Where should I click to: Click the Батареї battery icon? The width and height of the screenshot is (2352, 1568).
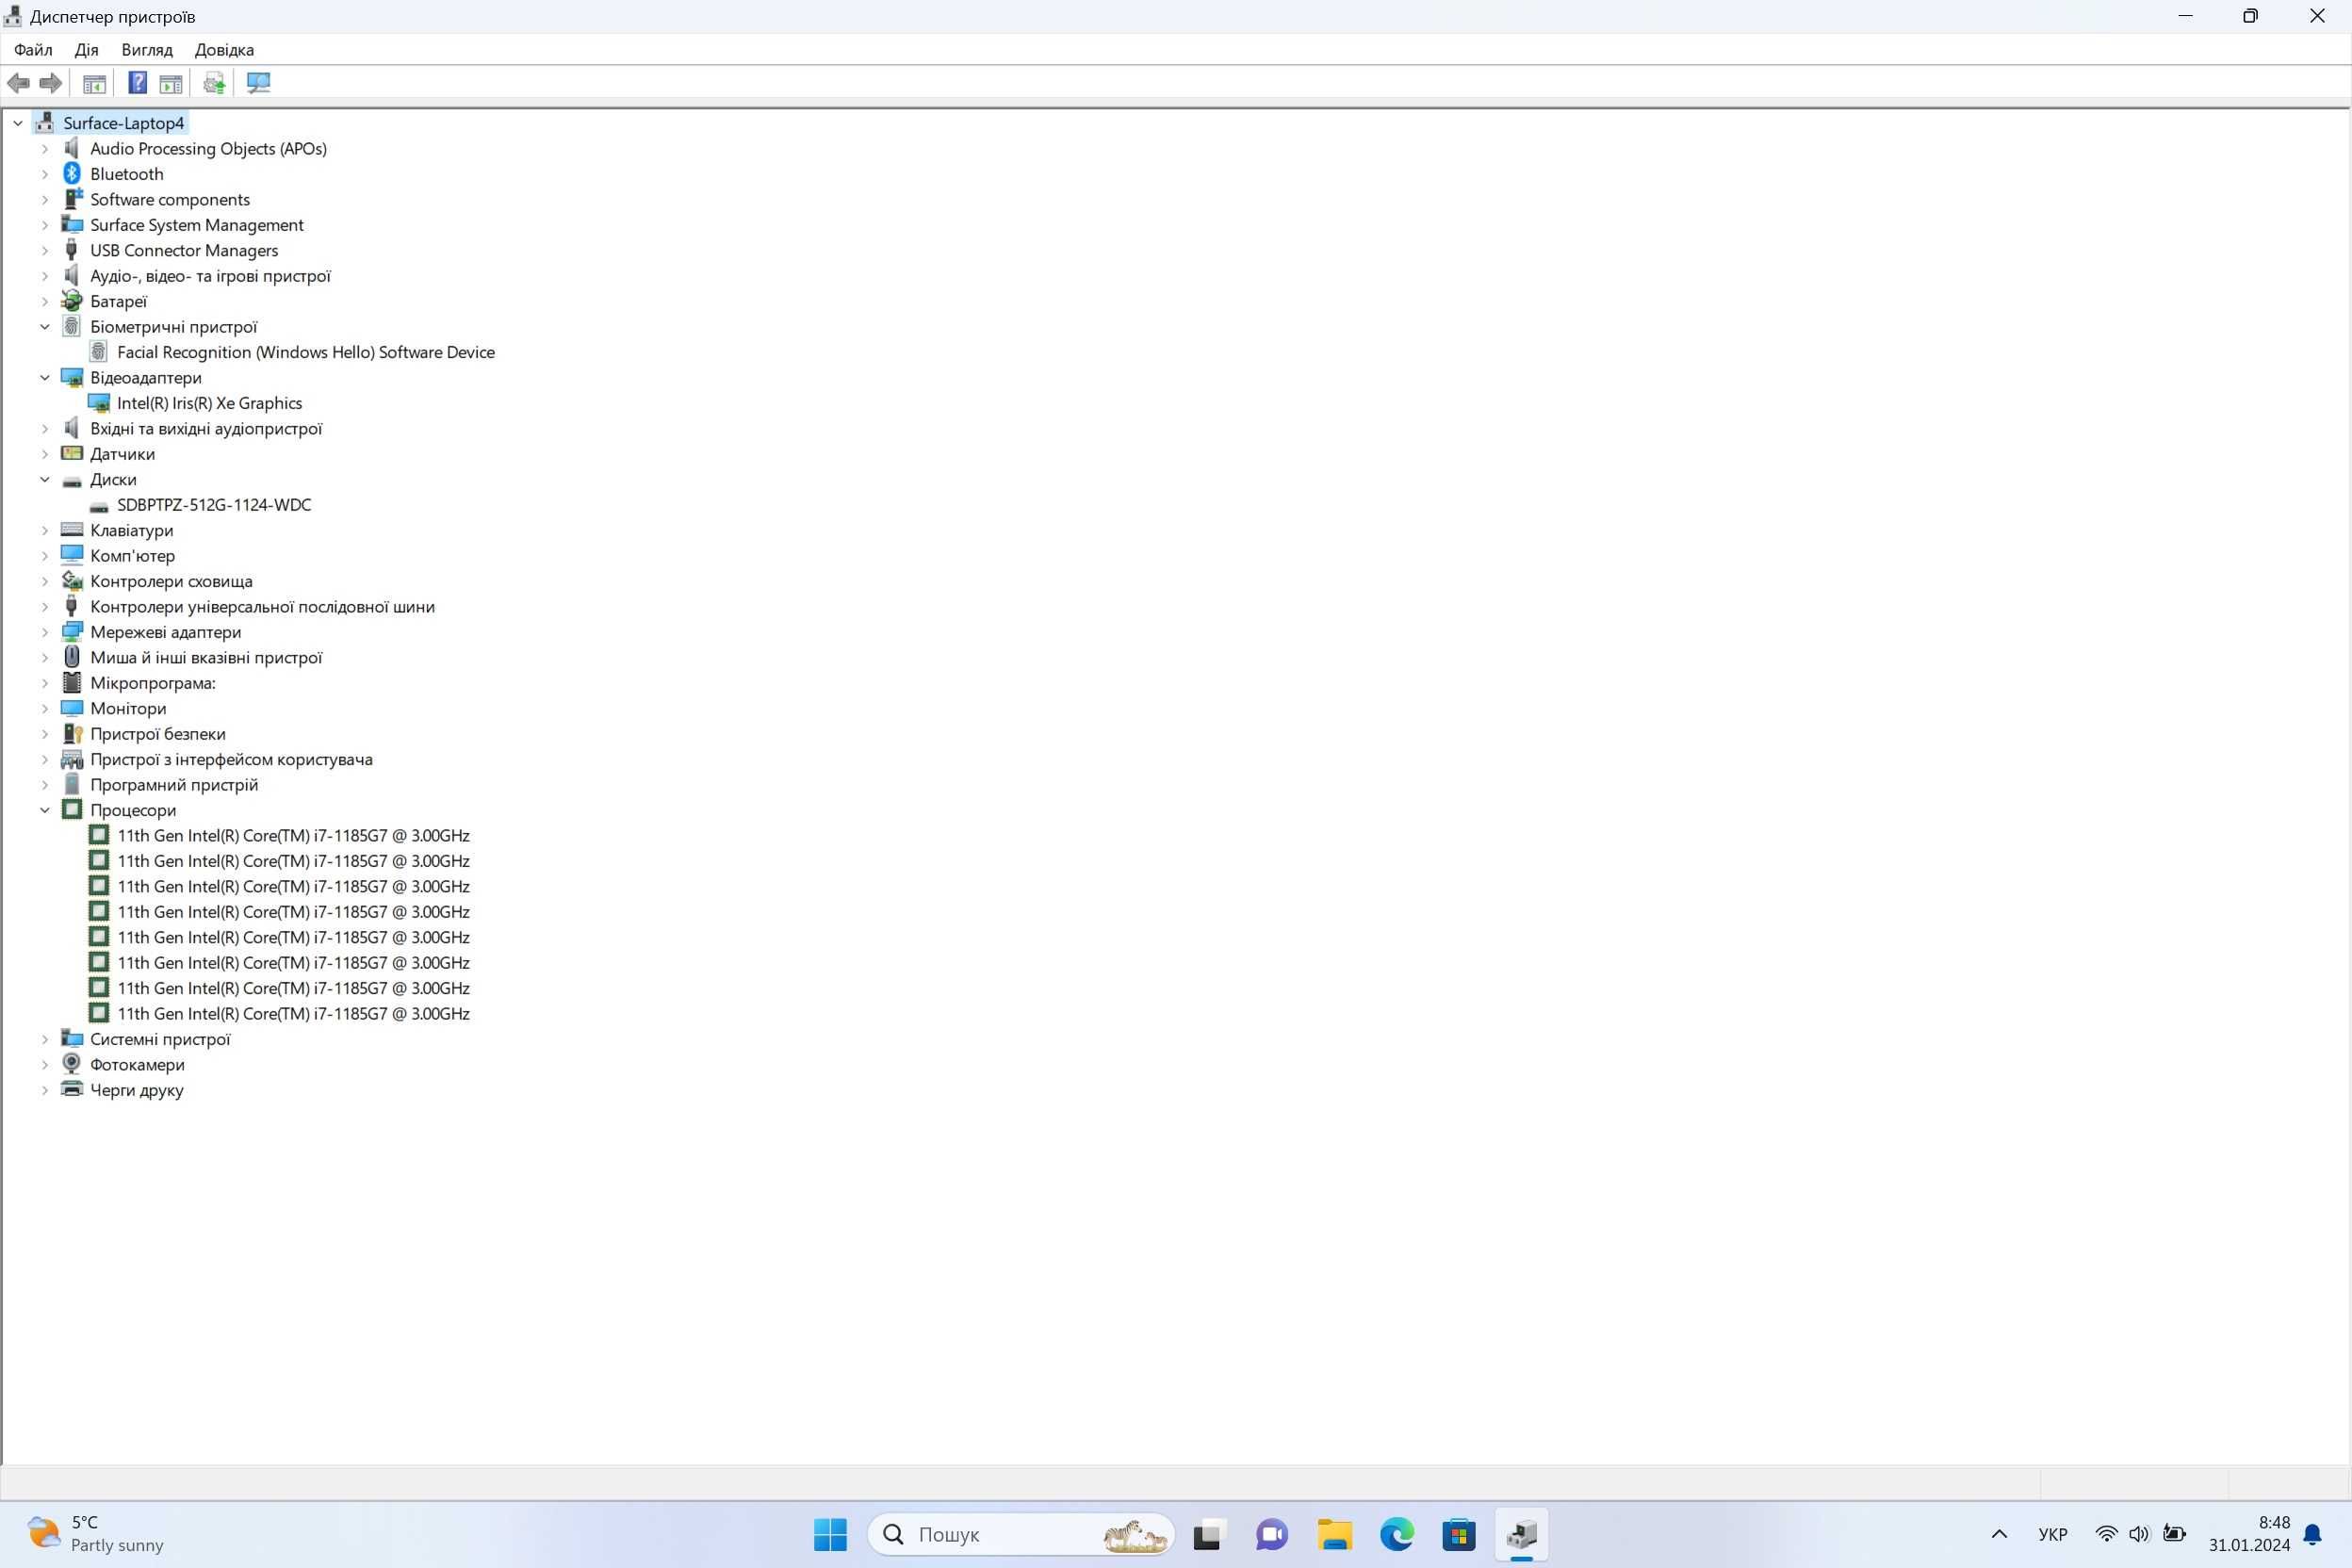coord(71,301)
